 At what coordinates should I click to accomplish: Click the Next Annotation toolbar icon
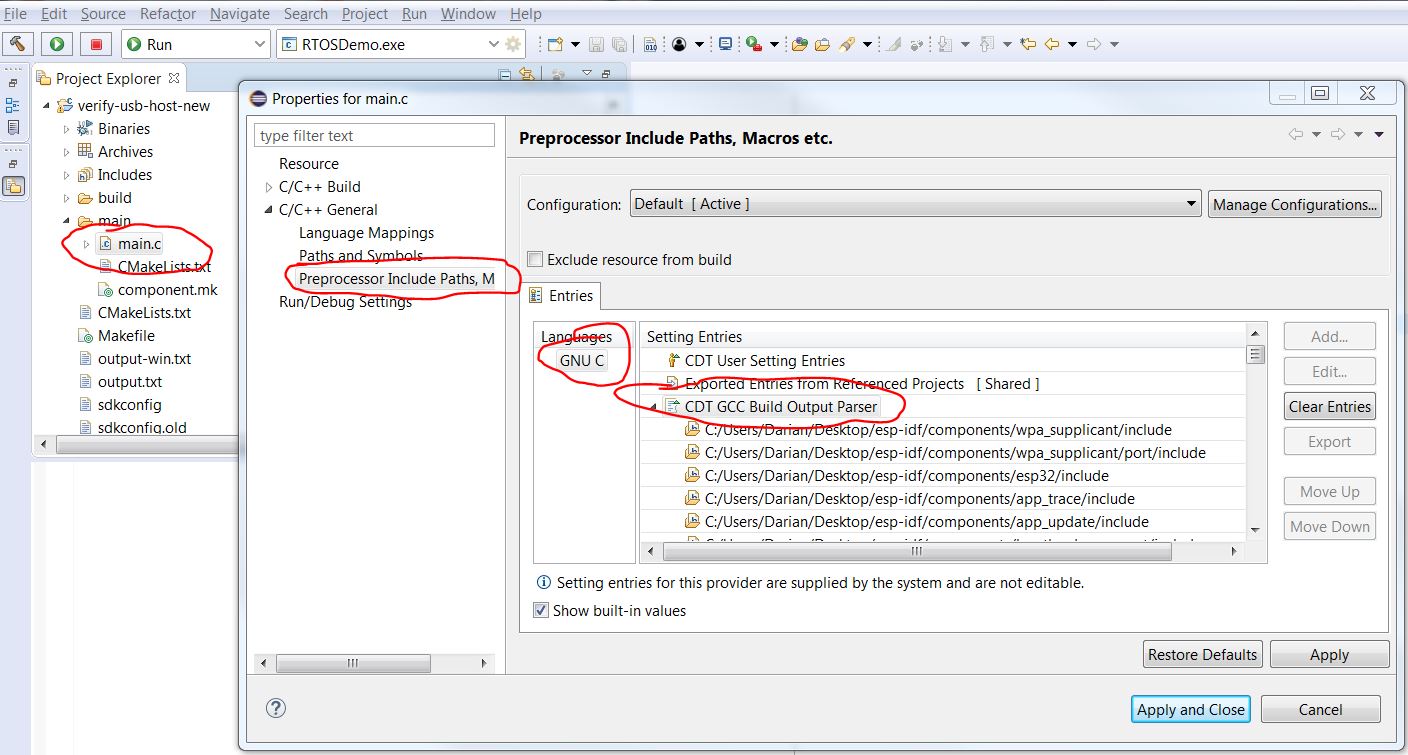point(946,44)
